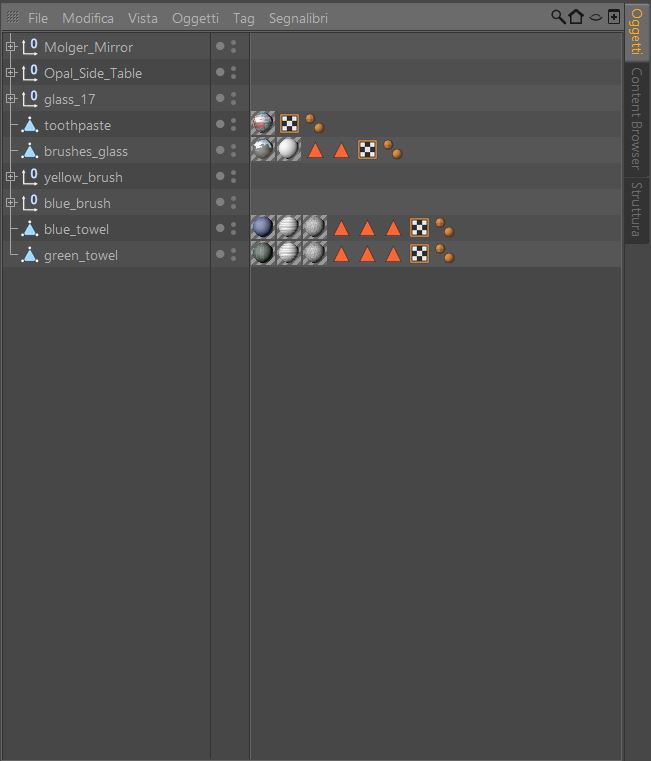Switch to the Content Browser tab

(635, 118)
